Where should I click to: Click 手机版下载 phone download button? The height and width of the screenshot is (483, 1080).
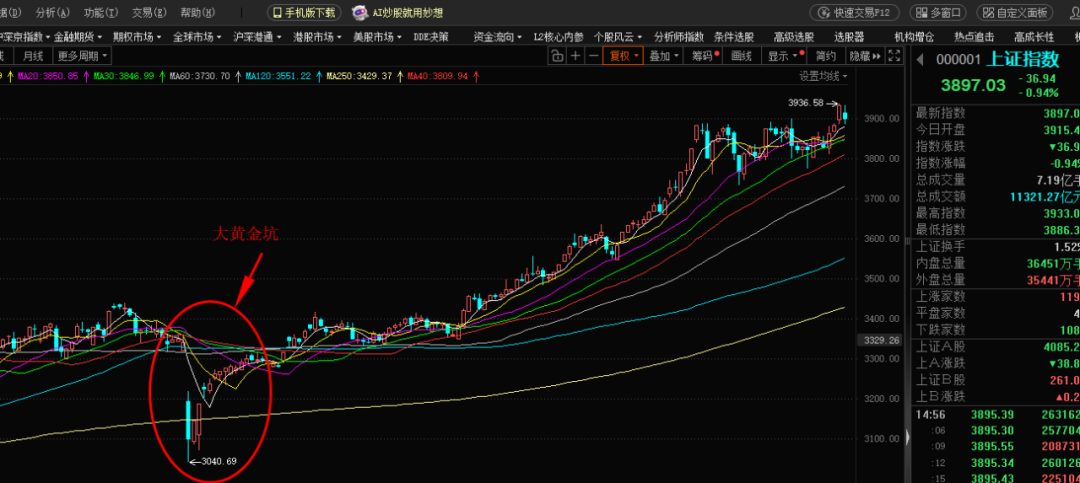305,13
